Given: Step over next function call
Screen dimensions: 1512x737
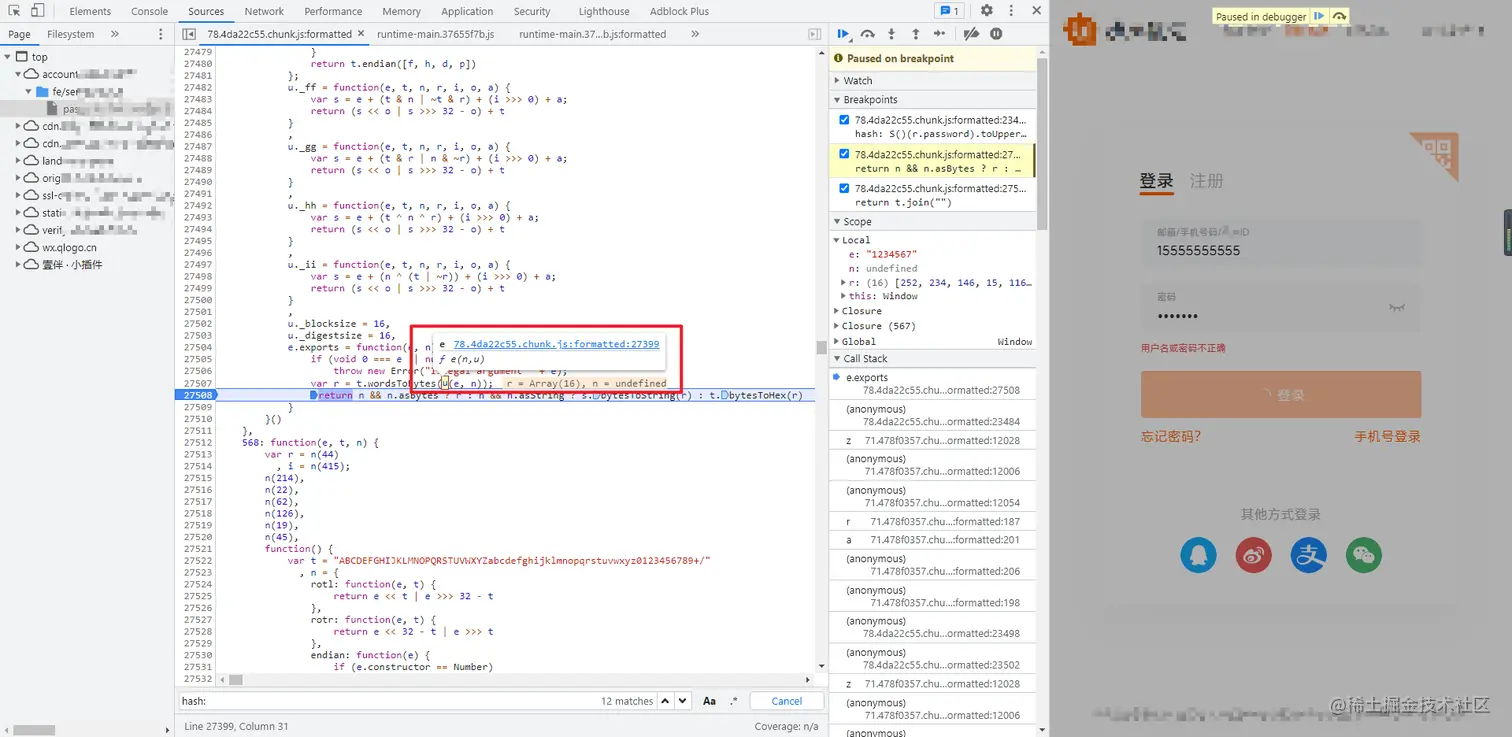Looking at the screenshot, I should click(x=868, y=34).
